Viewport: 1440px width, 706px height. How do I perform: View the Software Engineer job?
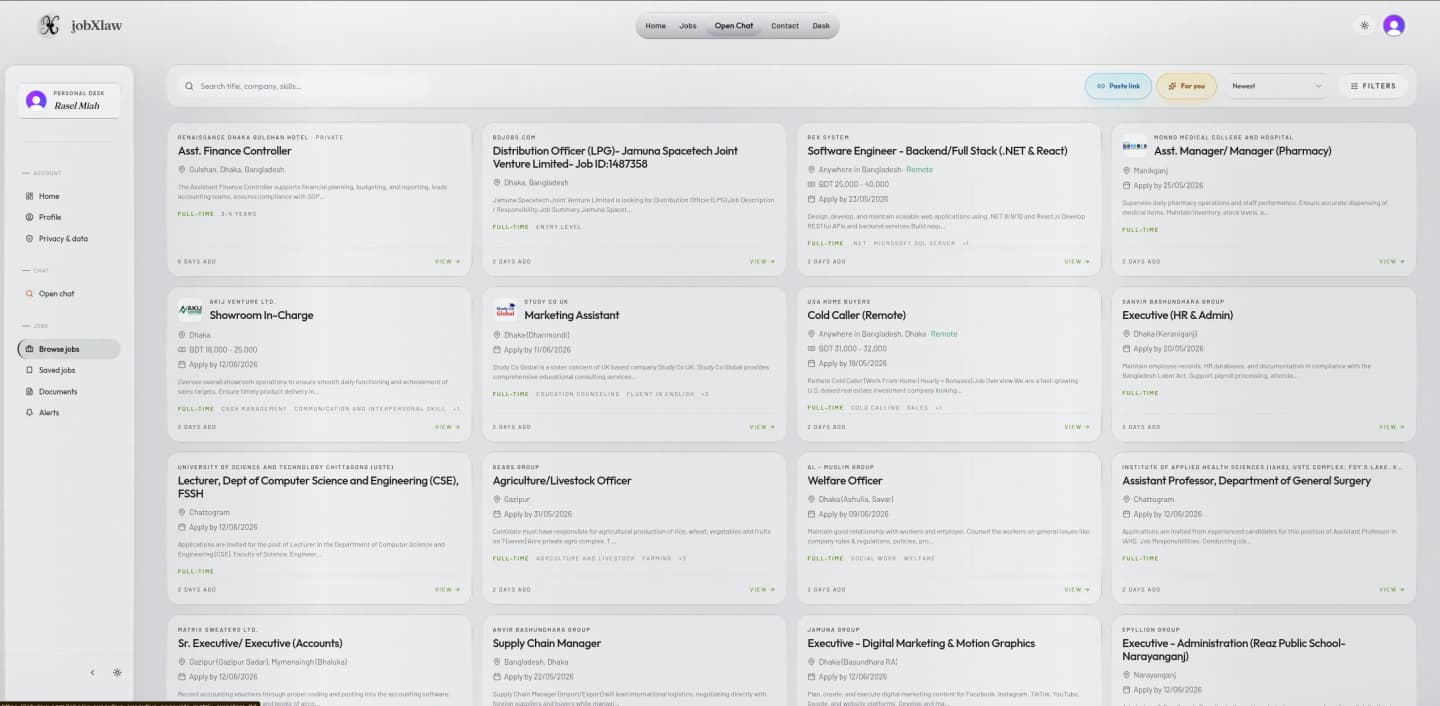tap(1077, 262)
